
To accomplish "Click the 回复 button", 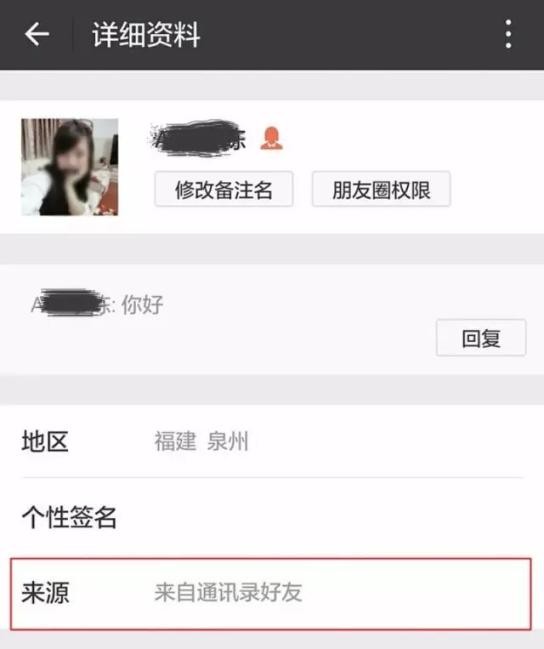I will click(x=481, y=338).
